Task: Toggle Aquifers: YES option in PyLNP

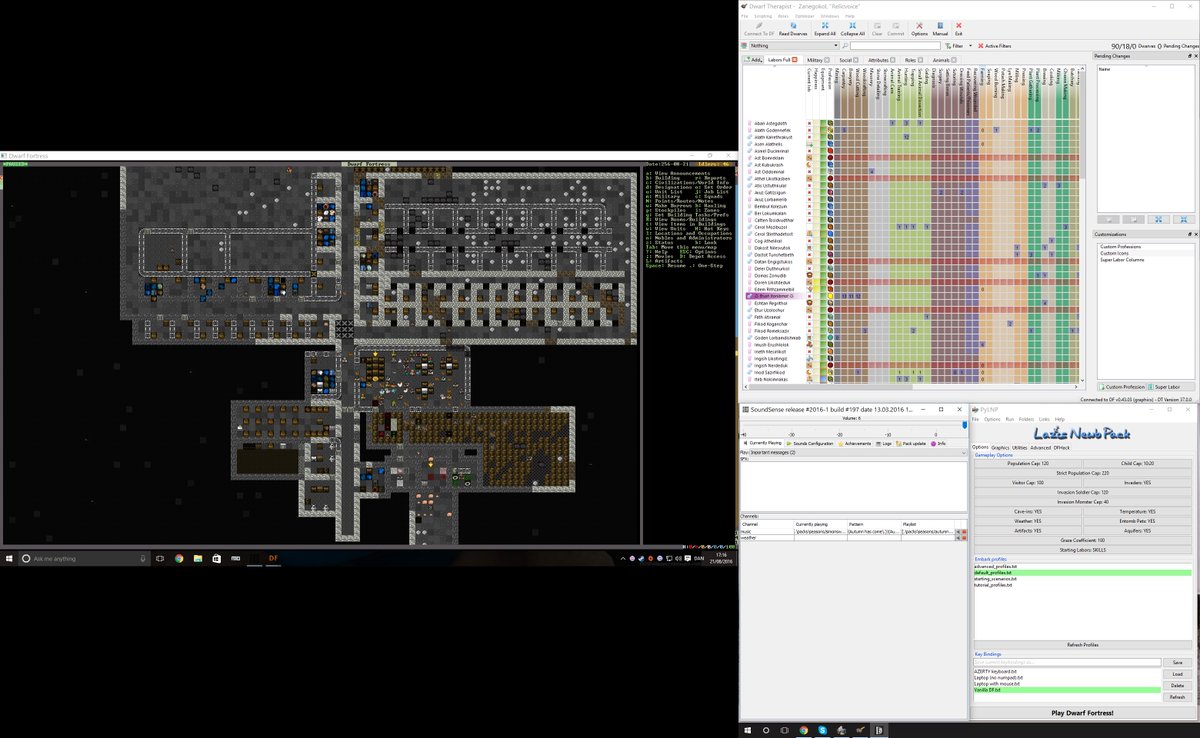Action: coord(1138,531)
